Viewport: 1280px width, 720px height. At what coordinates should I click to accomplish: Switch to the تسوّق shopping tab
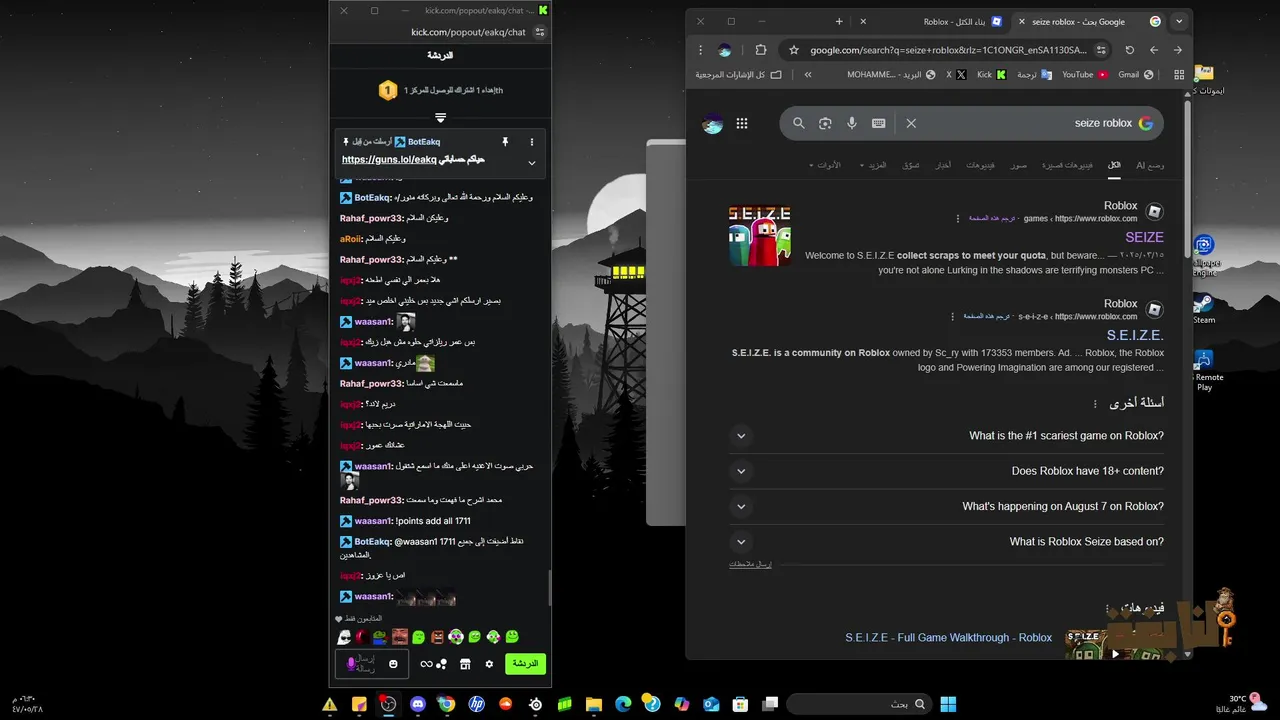[911, 165]
